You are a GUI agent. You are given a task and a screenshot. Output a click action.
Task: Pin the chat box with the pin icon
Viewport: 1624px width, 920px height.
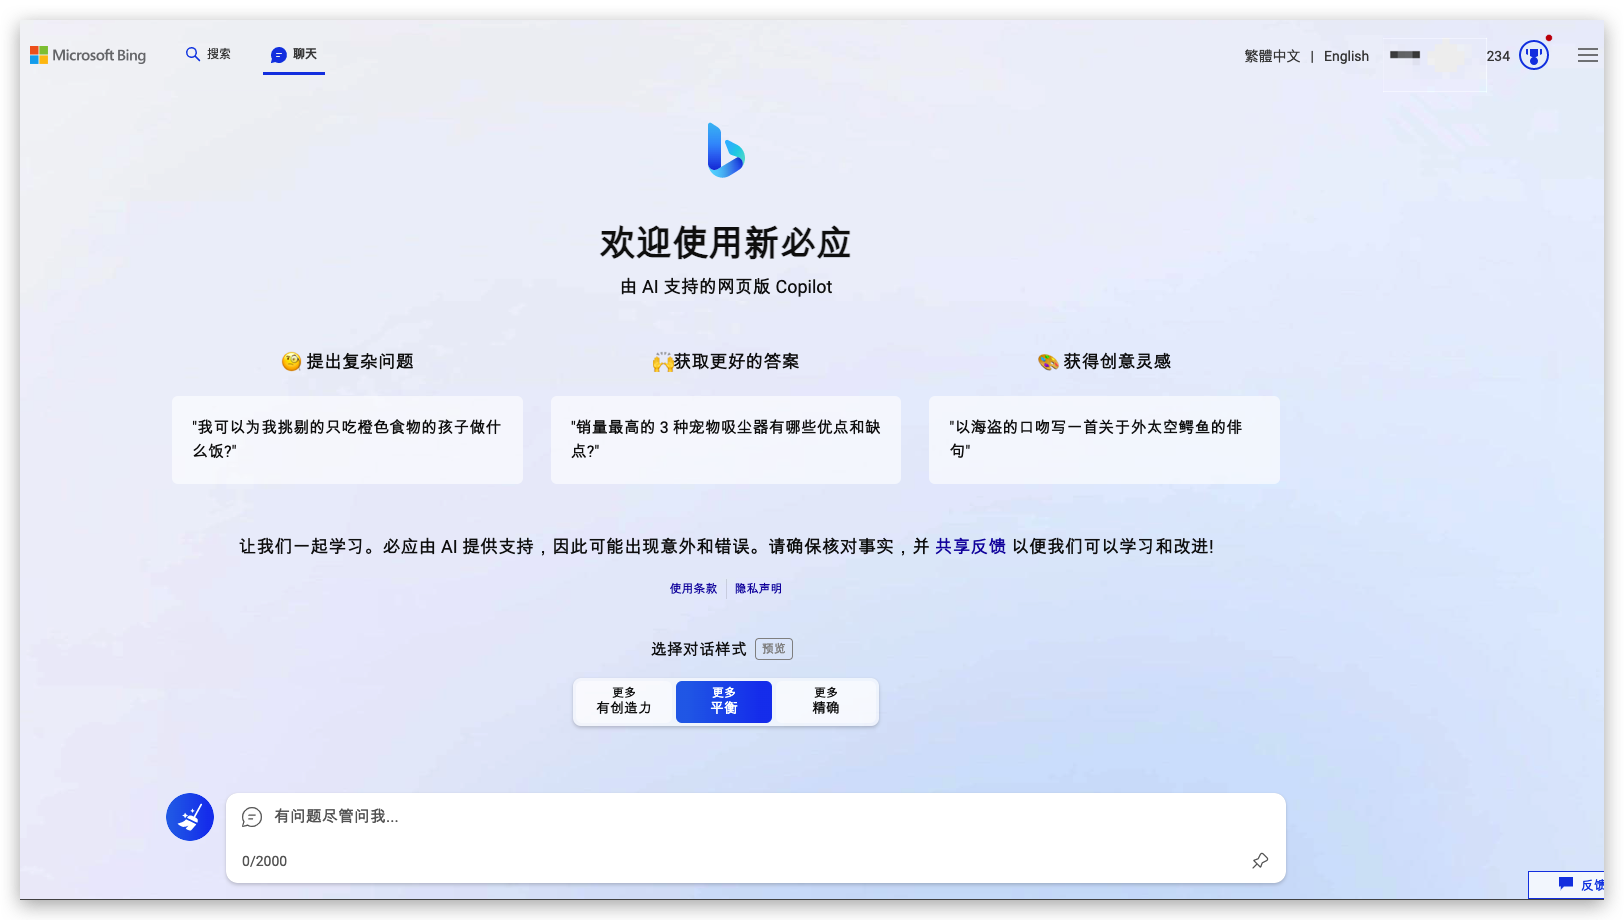tap(1260, 860)
